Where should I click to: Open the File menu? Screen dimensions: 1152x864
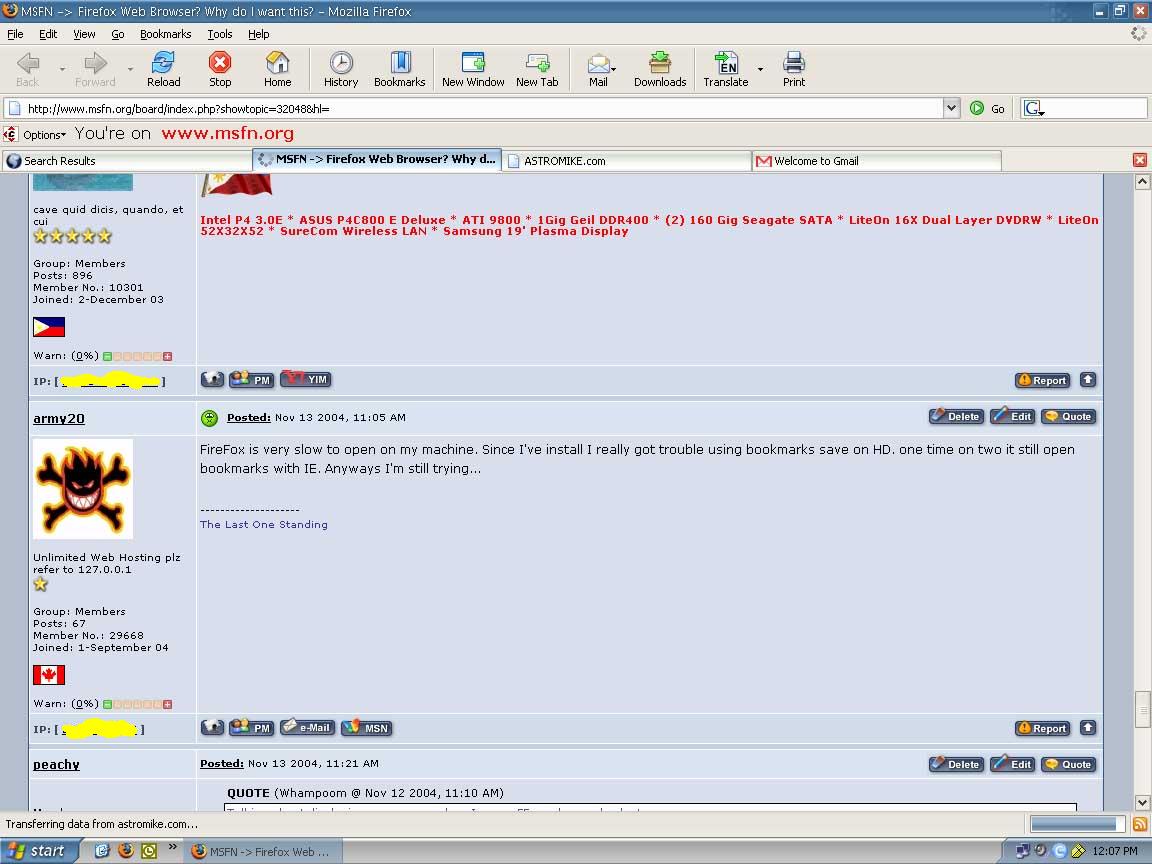click(15, 34)
